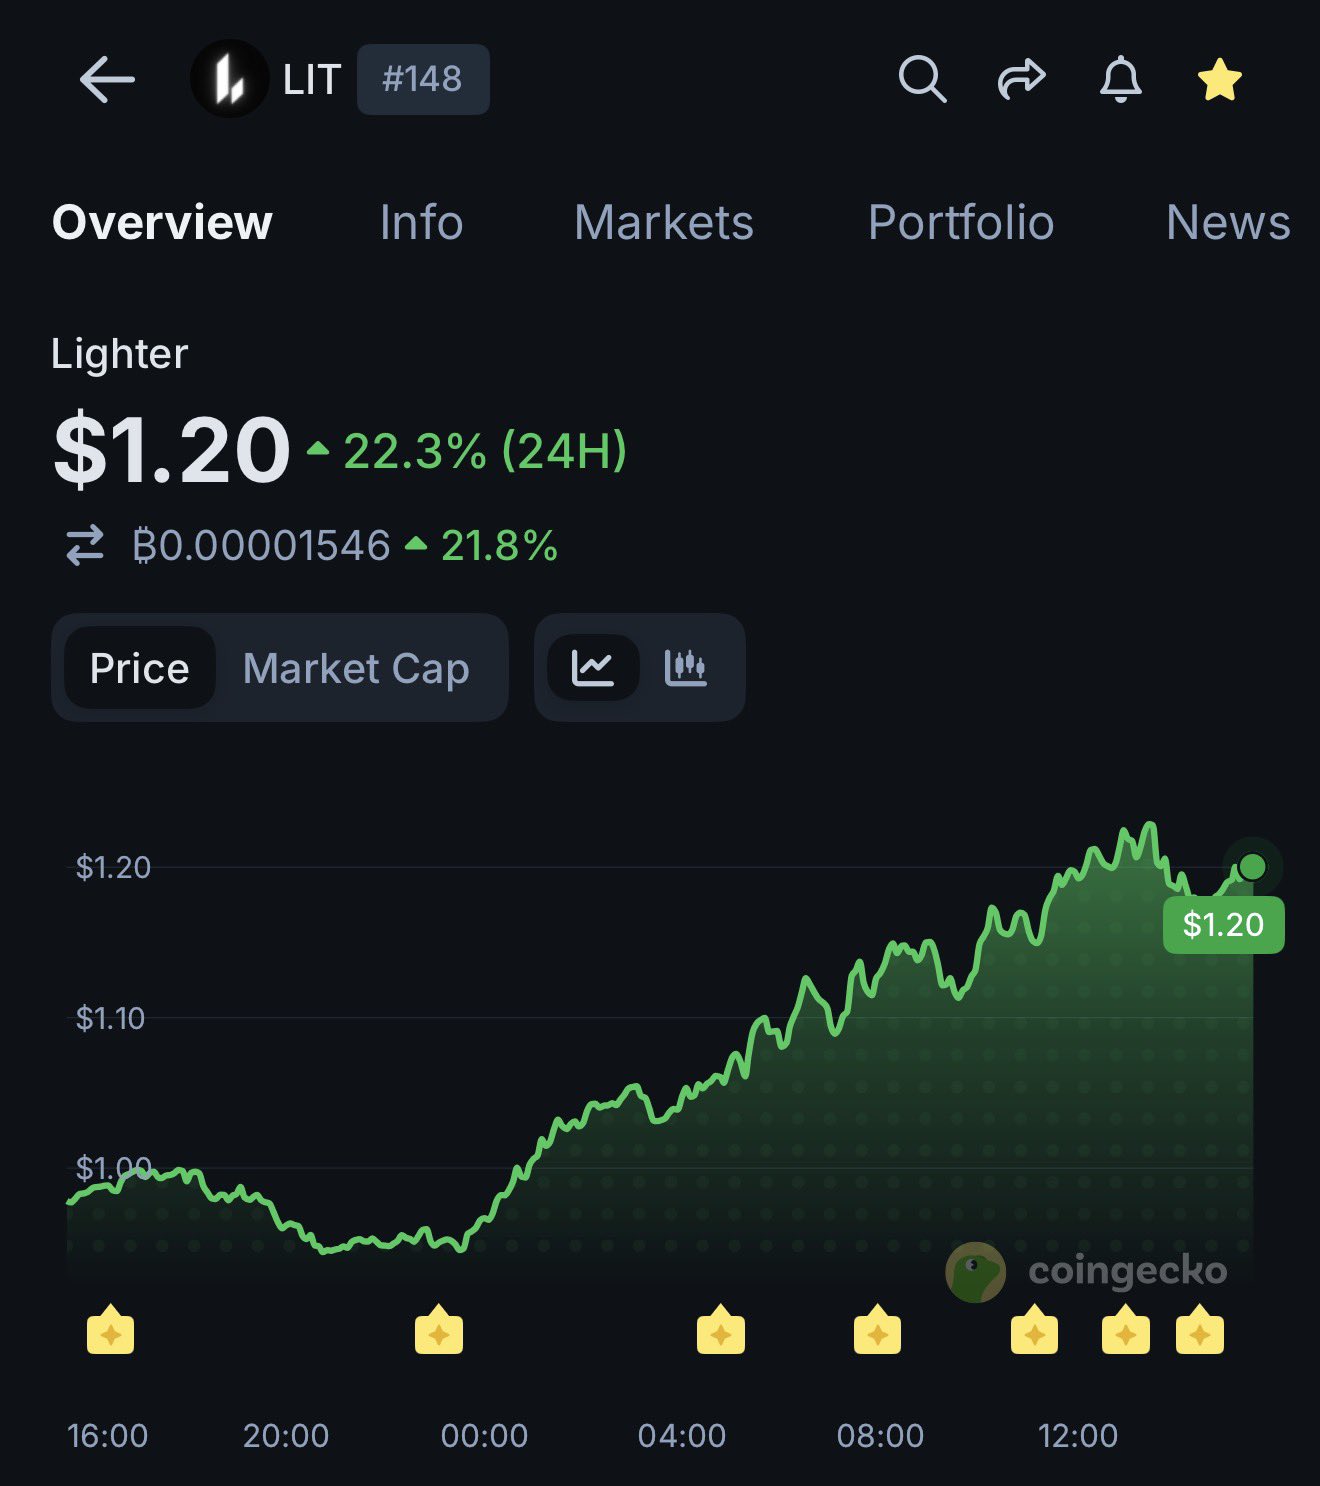Toggle the yellow favorite star
This screenshot has height=1486, width=1320.
pos(1220,80)
